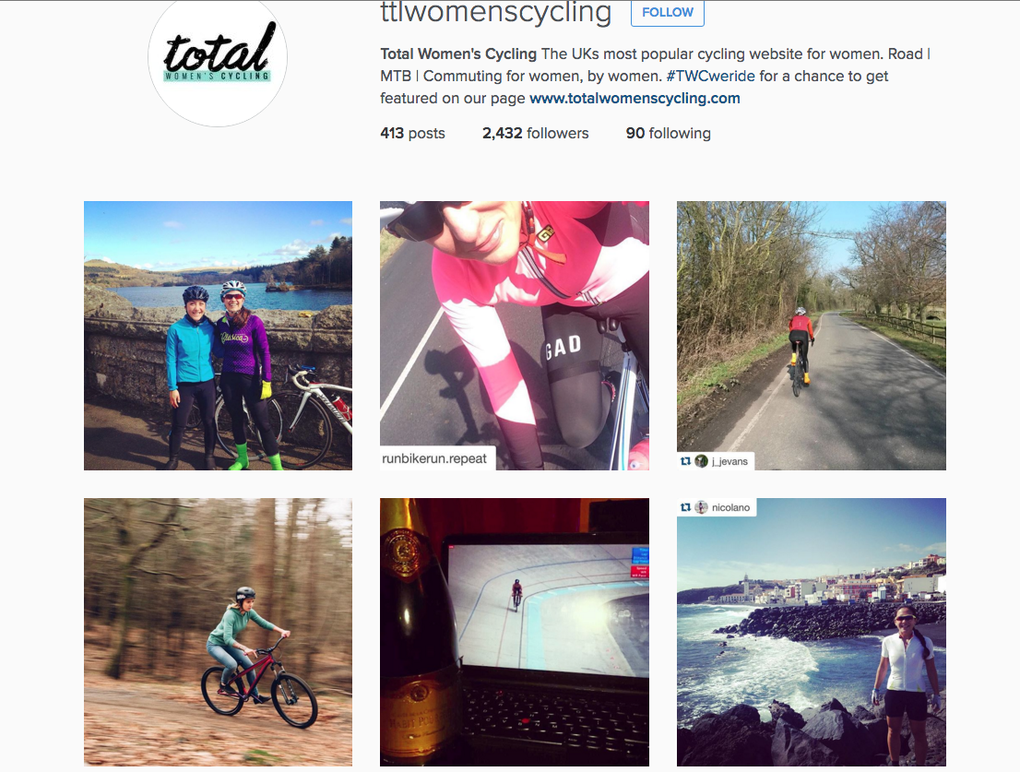Open the seaside cyclist photo
1020x772 pixels.
point(811,632)
